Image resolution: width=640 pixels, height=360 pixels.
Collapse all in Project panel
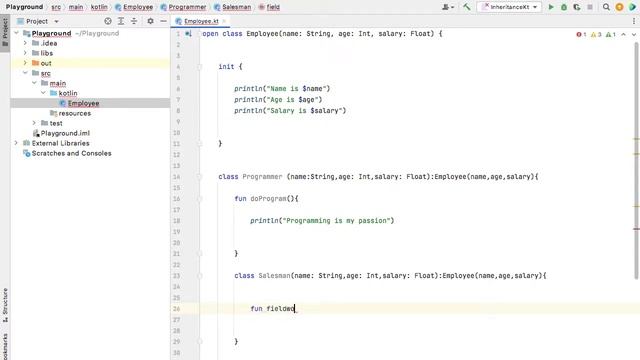pos(134,21)
